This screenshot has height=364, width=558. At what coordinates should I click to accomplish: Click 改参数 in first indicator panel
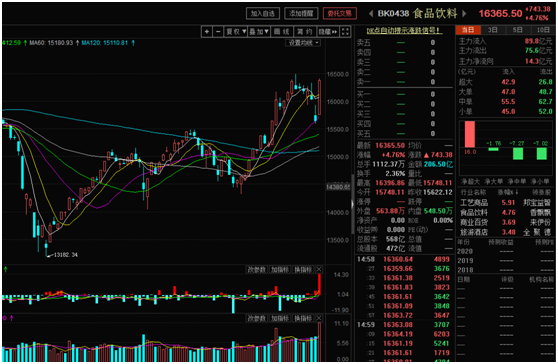coord(257,269)
